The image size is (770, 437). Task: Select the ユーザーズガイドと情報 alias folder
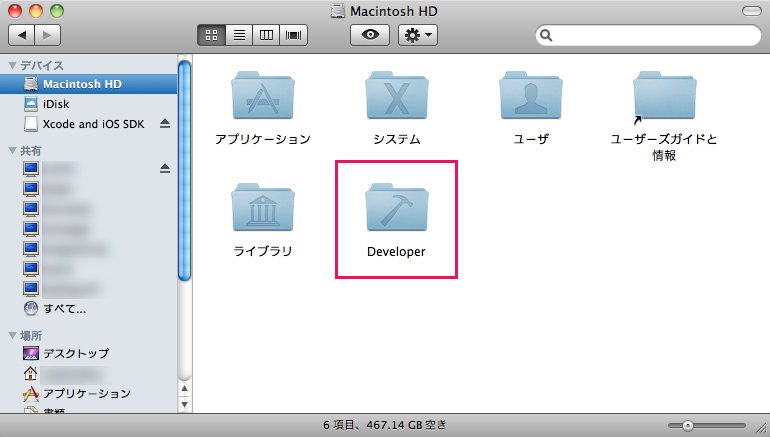(x=664, y=95)
